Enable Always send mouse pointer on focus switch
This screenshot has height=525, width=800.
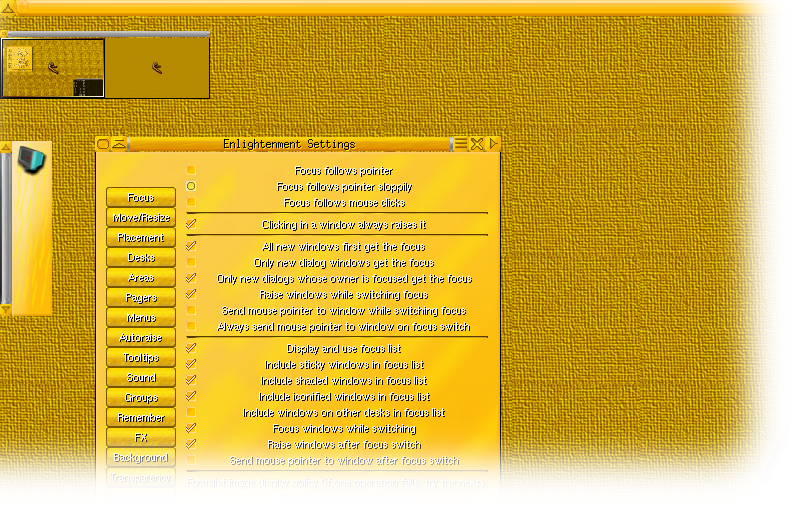(x=191, y=326)
